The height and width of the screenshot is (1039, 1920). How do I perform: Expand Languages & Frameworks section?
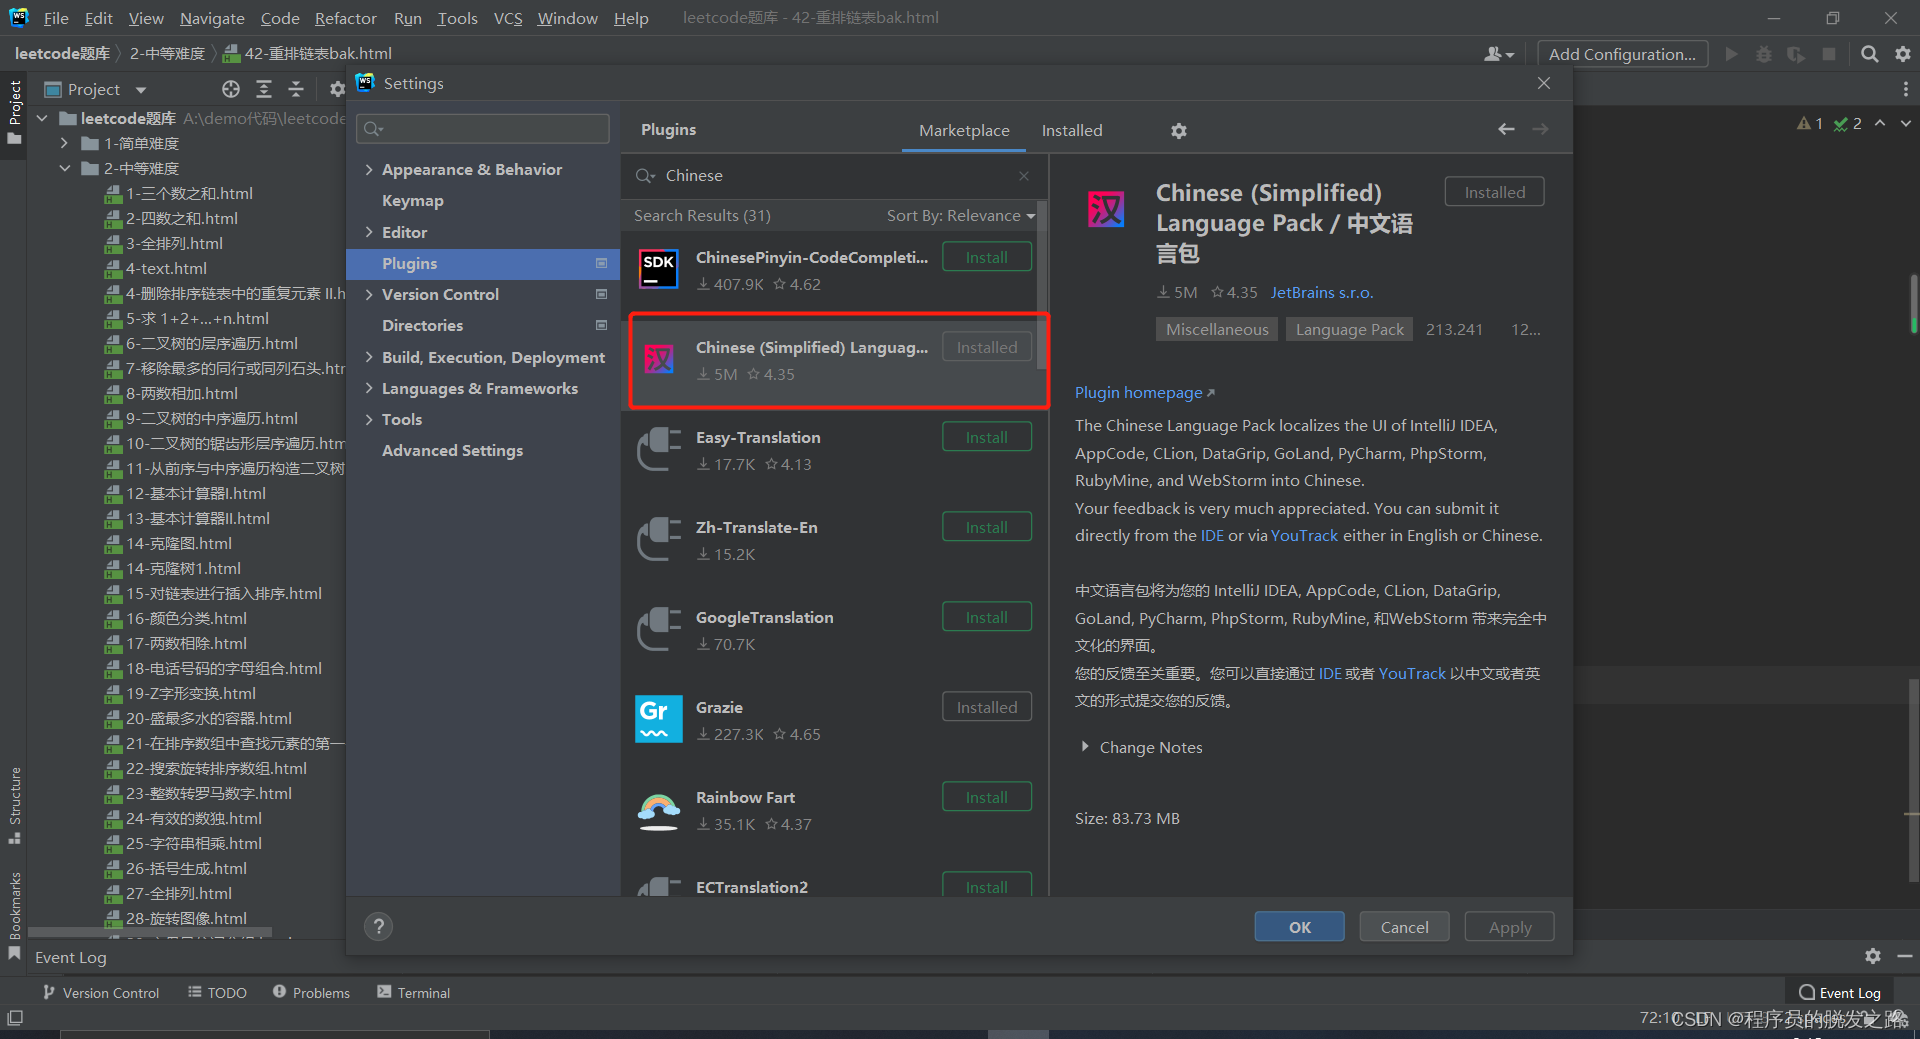pyautogui.click(x=369, y=388)
